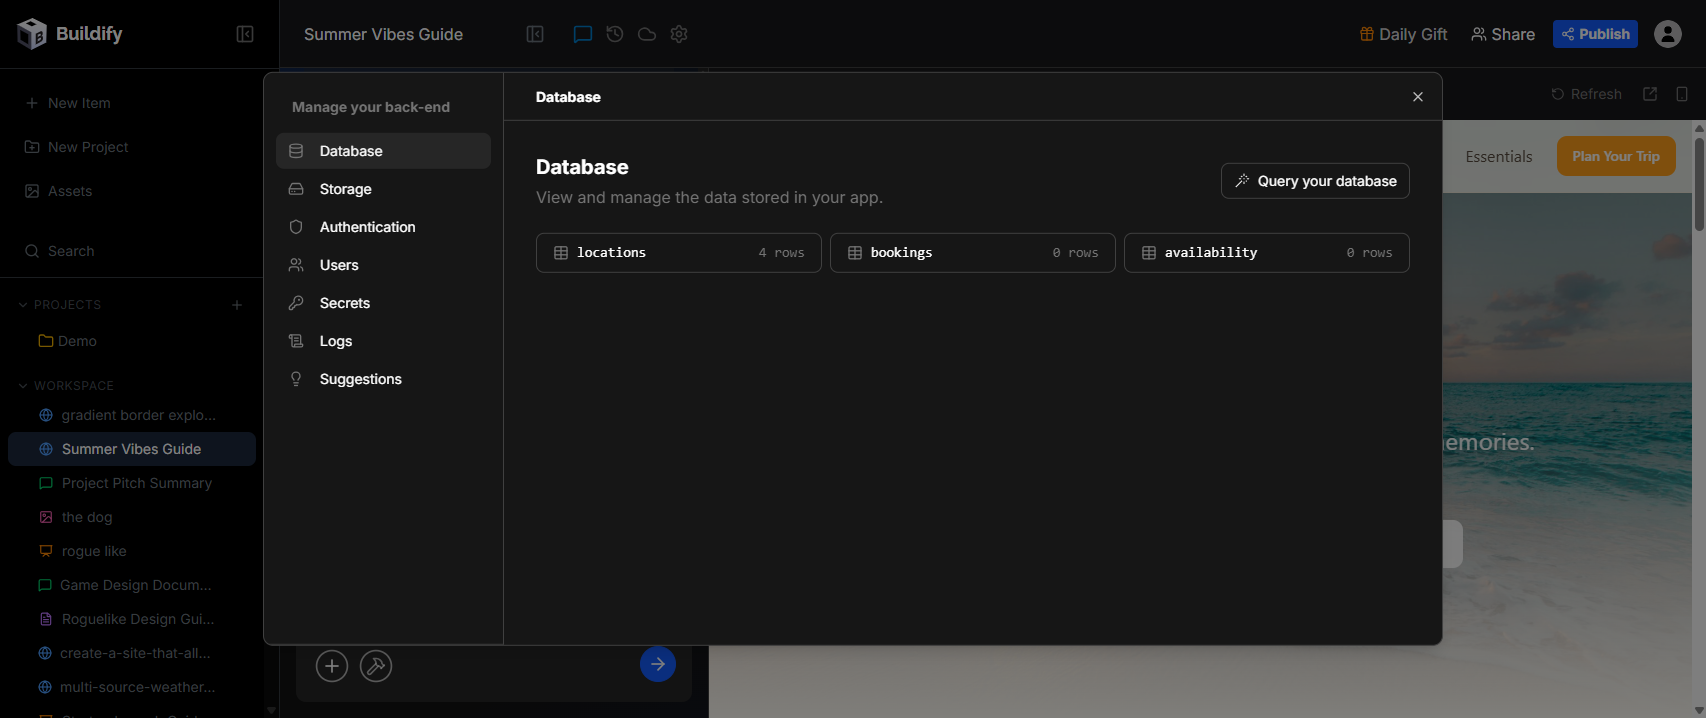
Task: Open Logs section
Action: [x=383, y=341]
